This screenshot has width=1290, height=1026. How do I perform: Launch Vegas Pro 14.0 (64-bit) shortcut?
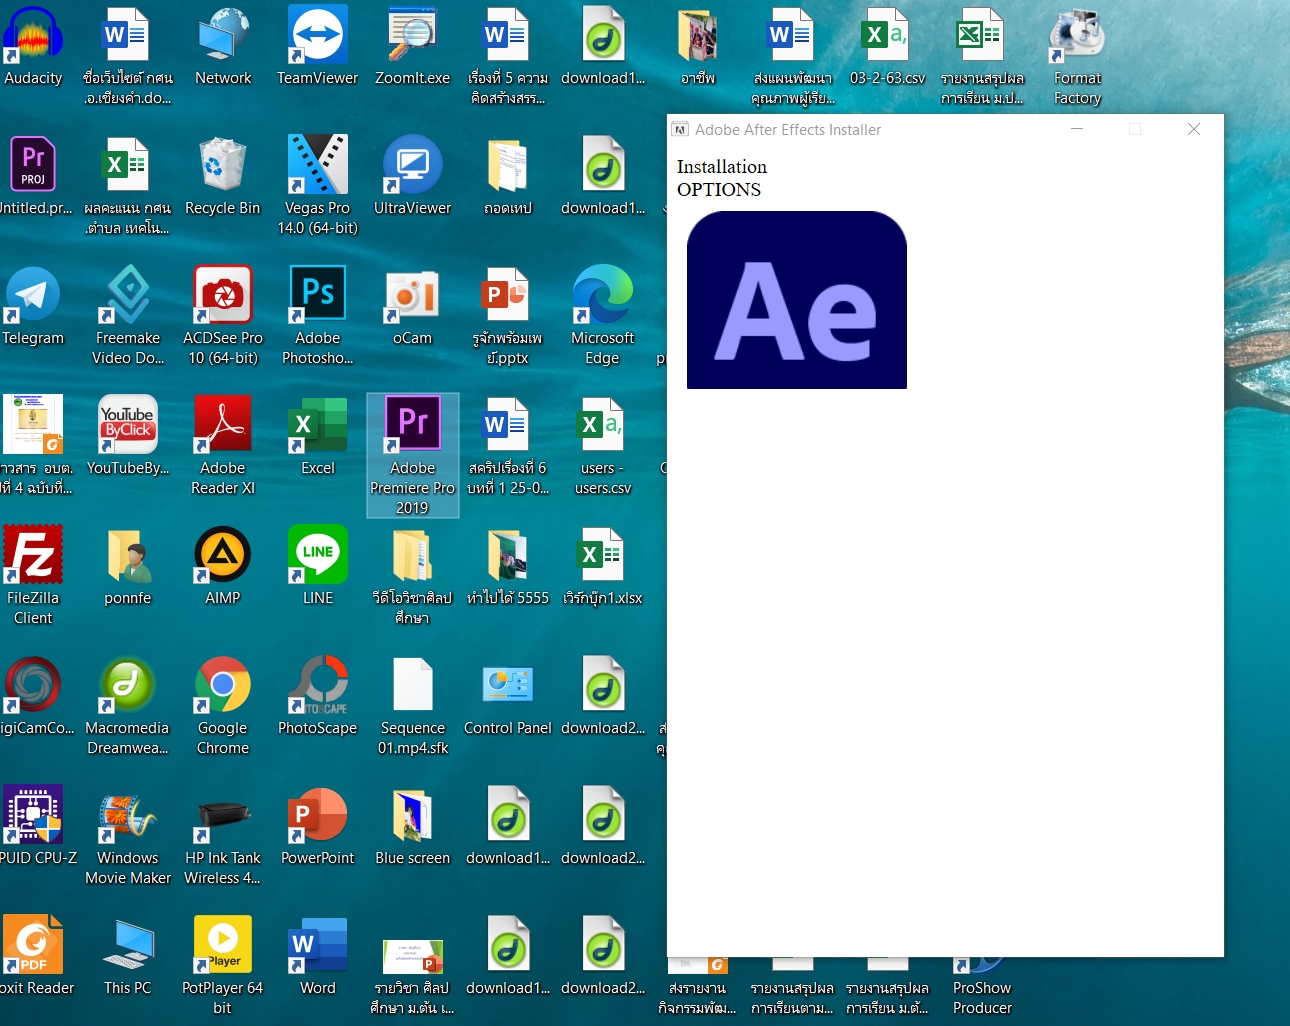(317, 186)
